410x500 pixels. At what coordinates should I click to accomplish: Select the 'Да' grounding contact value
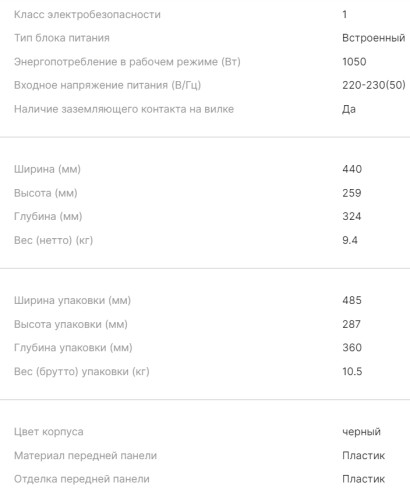click(349, 109)
